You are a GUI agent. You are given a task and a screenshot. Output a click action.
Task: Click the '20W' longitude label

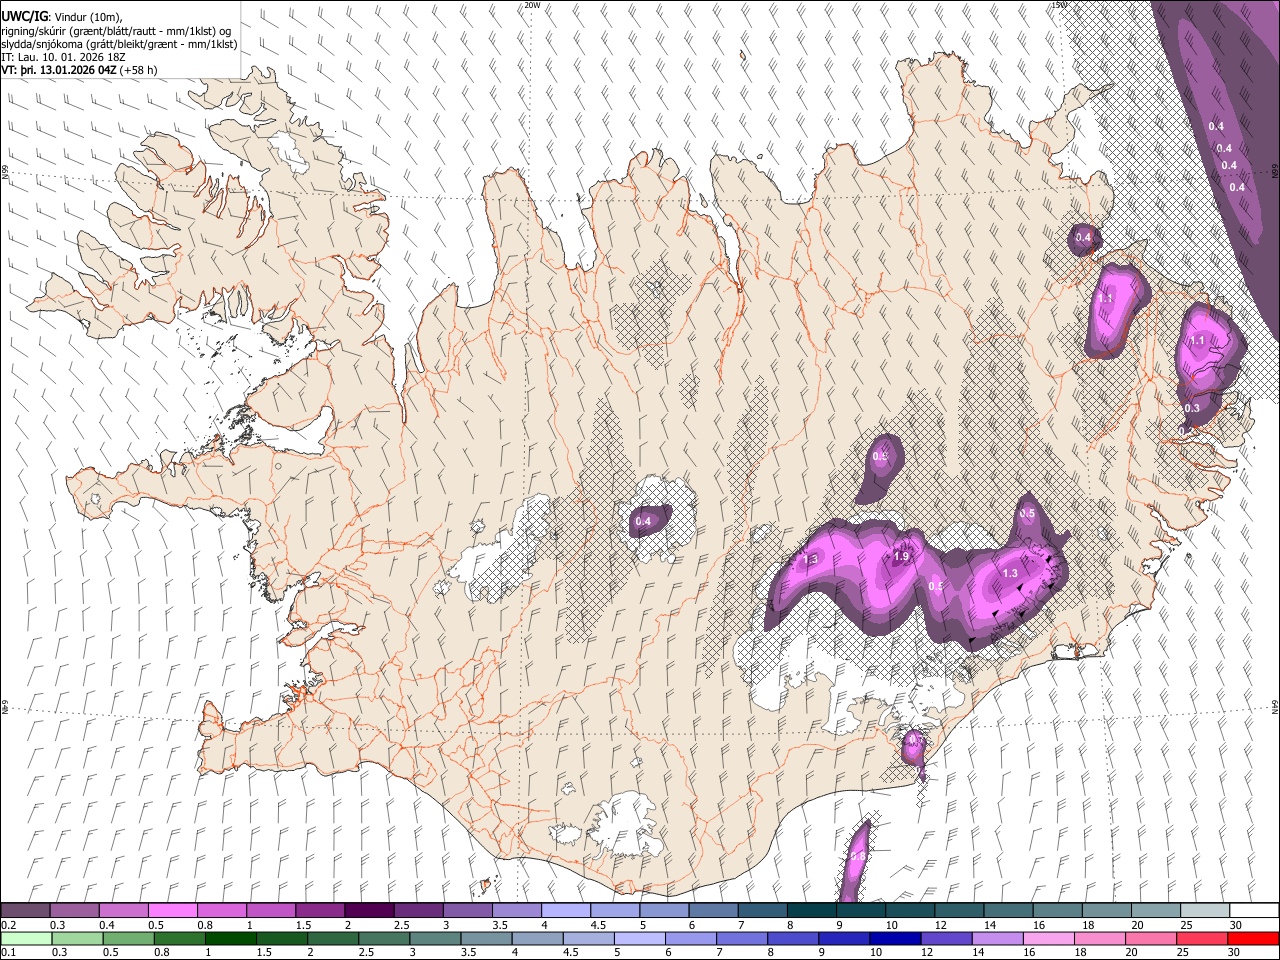point(532,5)
